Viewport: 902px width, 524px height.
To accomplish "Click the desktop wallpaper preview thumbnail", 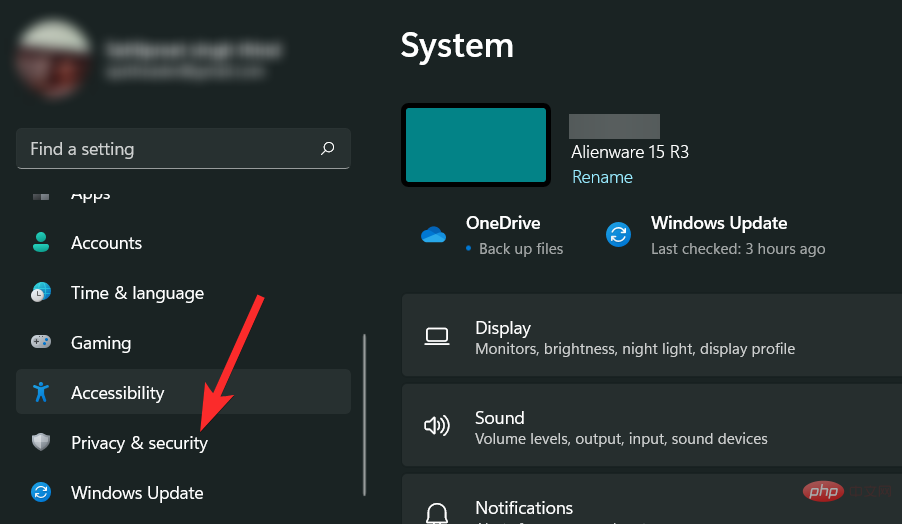I will pyautogui.click(x=476, y=145).
